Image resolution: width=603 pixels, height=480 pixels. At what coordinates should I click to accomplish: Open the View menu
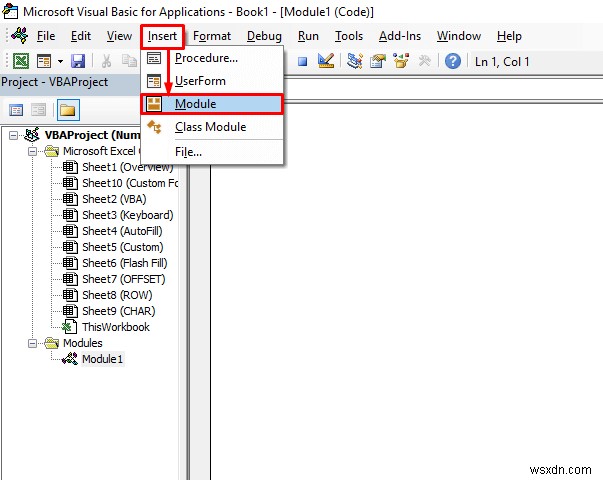click(119, 36)
